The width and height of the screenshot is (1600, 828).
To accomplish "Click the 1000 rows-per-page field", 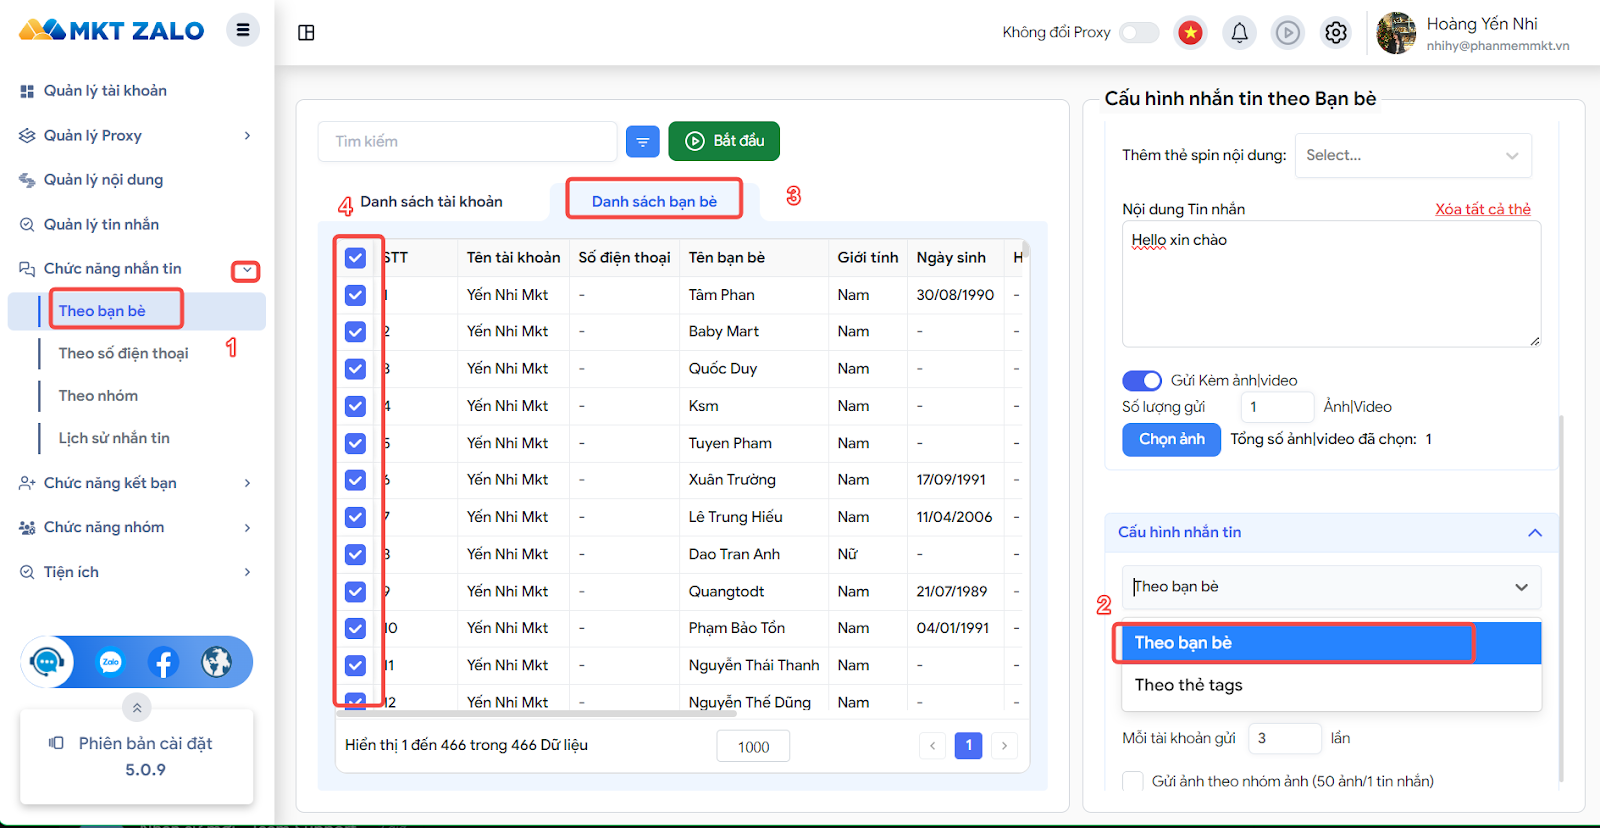I will click(x=753, y=747).
